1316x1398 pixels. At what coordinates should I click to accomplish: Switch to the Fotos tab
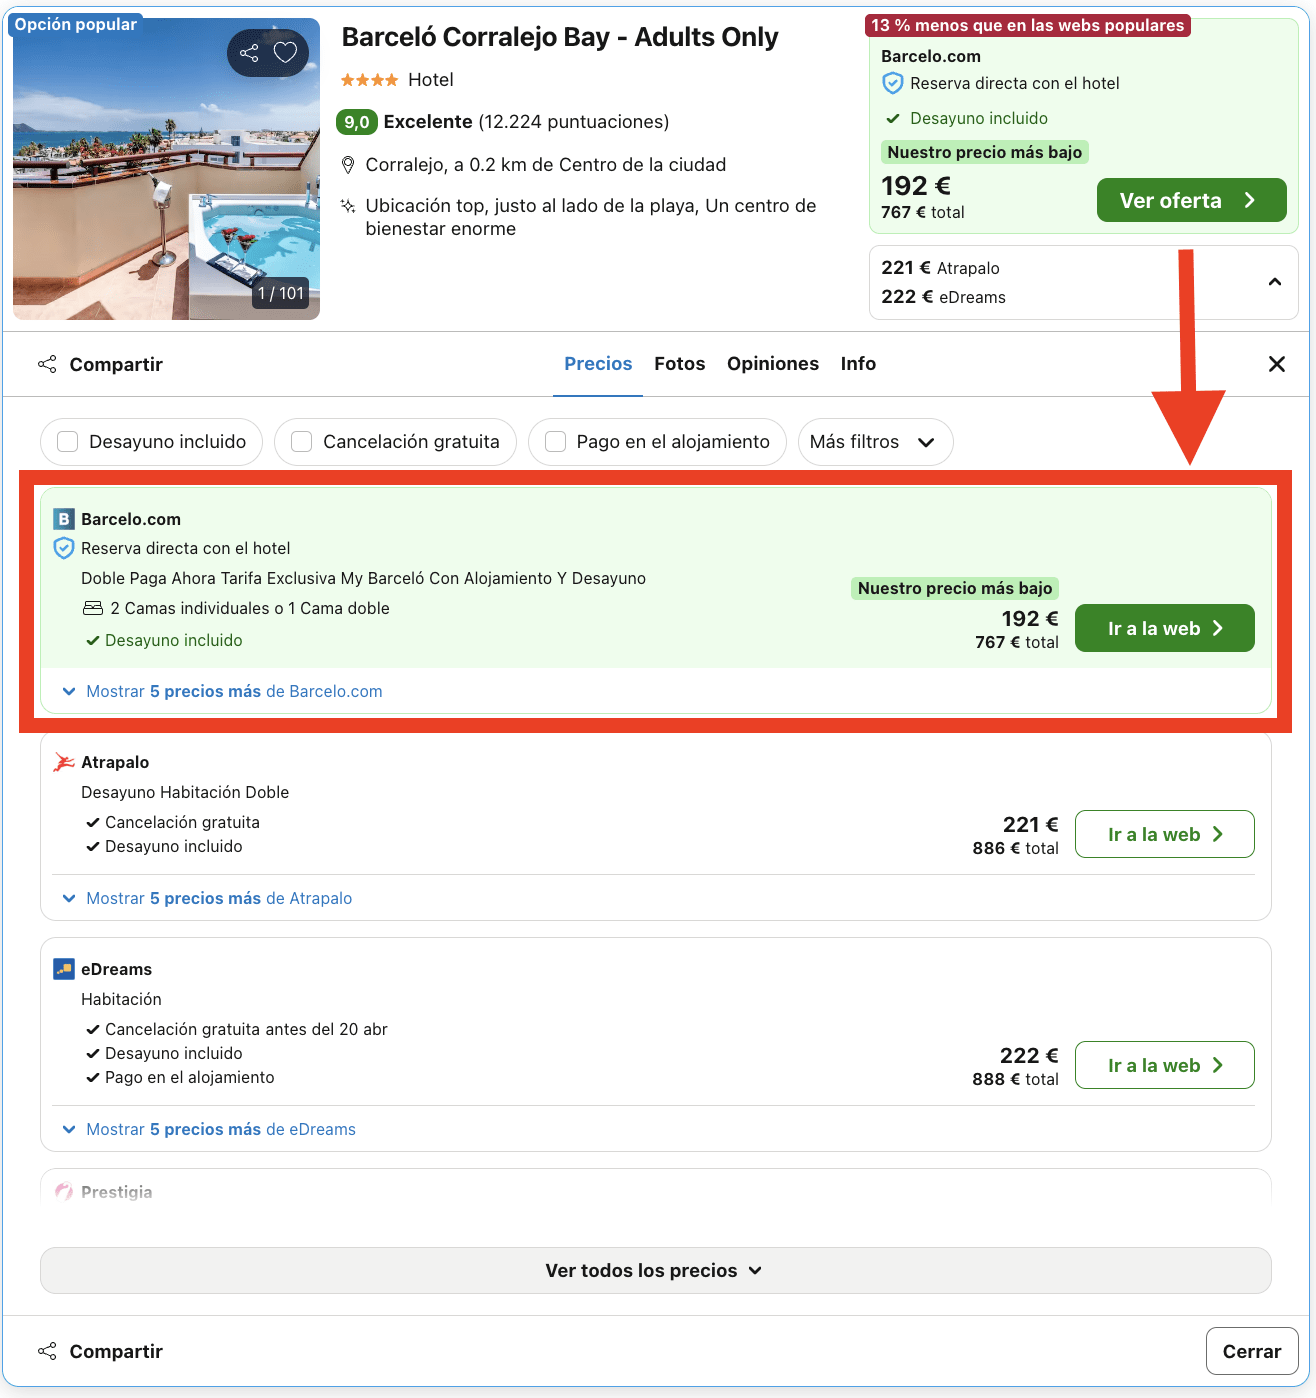[679, 363]
